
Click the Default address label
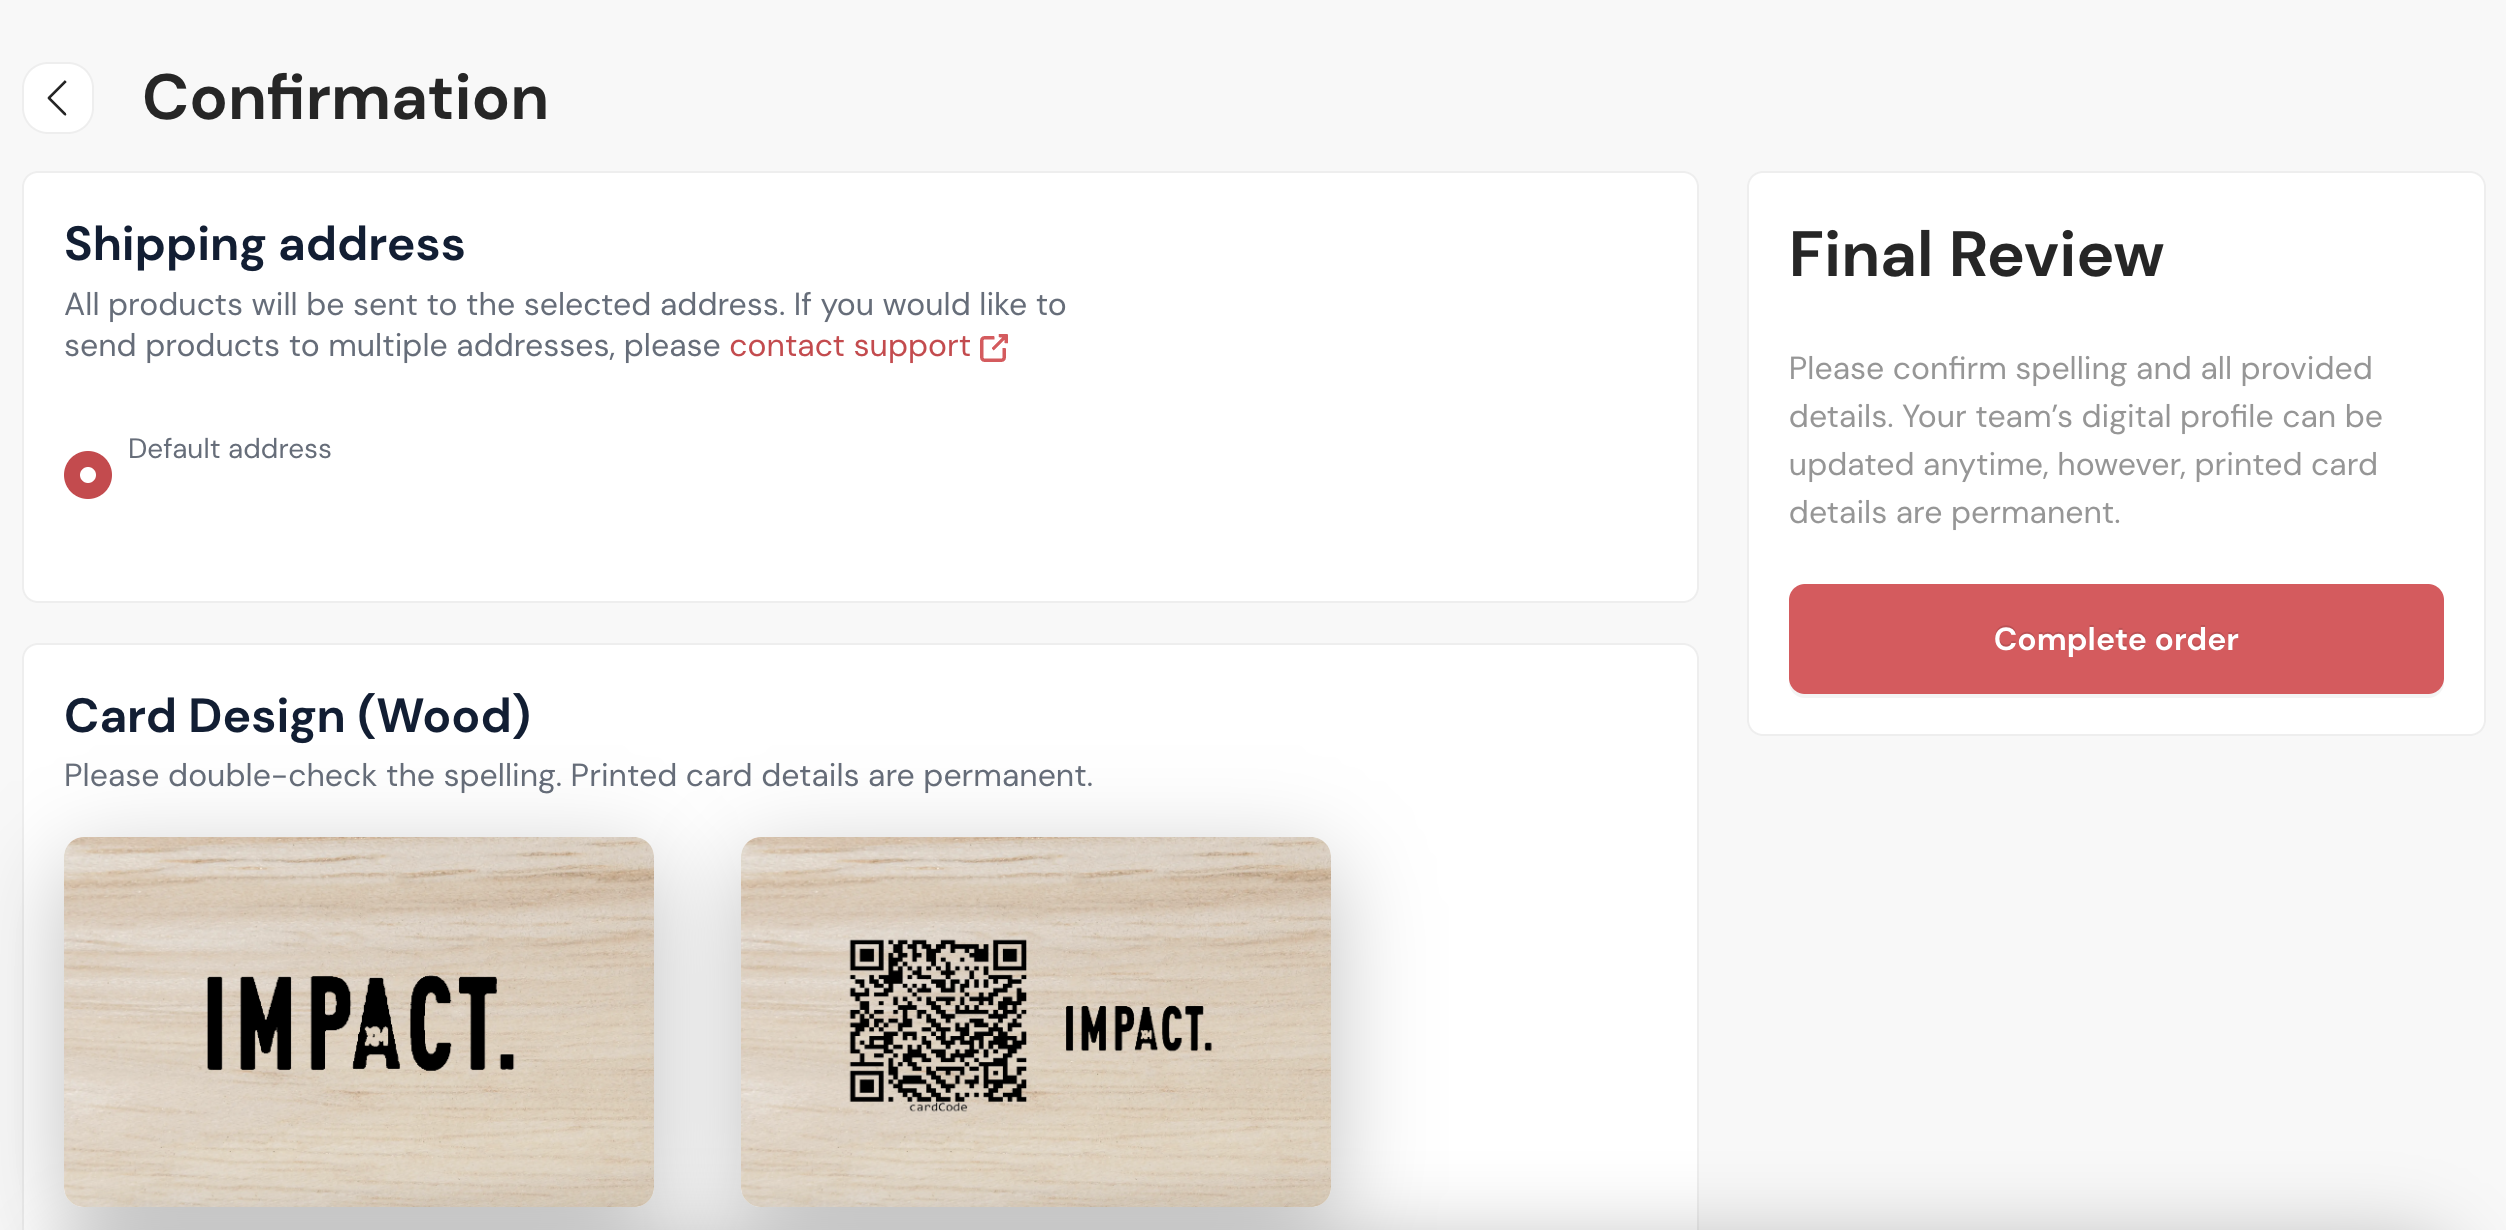(229, 449)
